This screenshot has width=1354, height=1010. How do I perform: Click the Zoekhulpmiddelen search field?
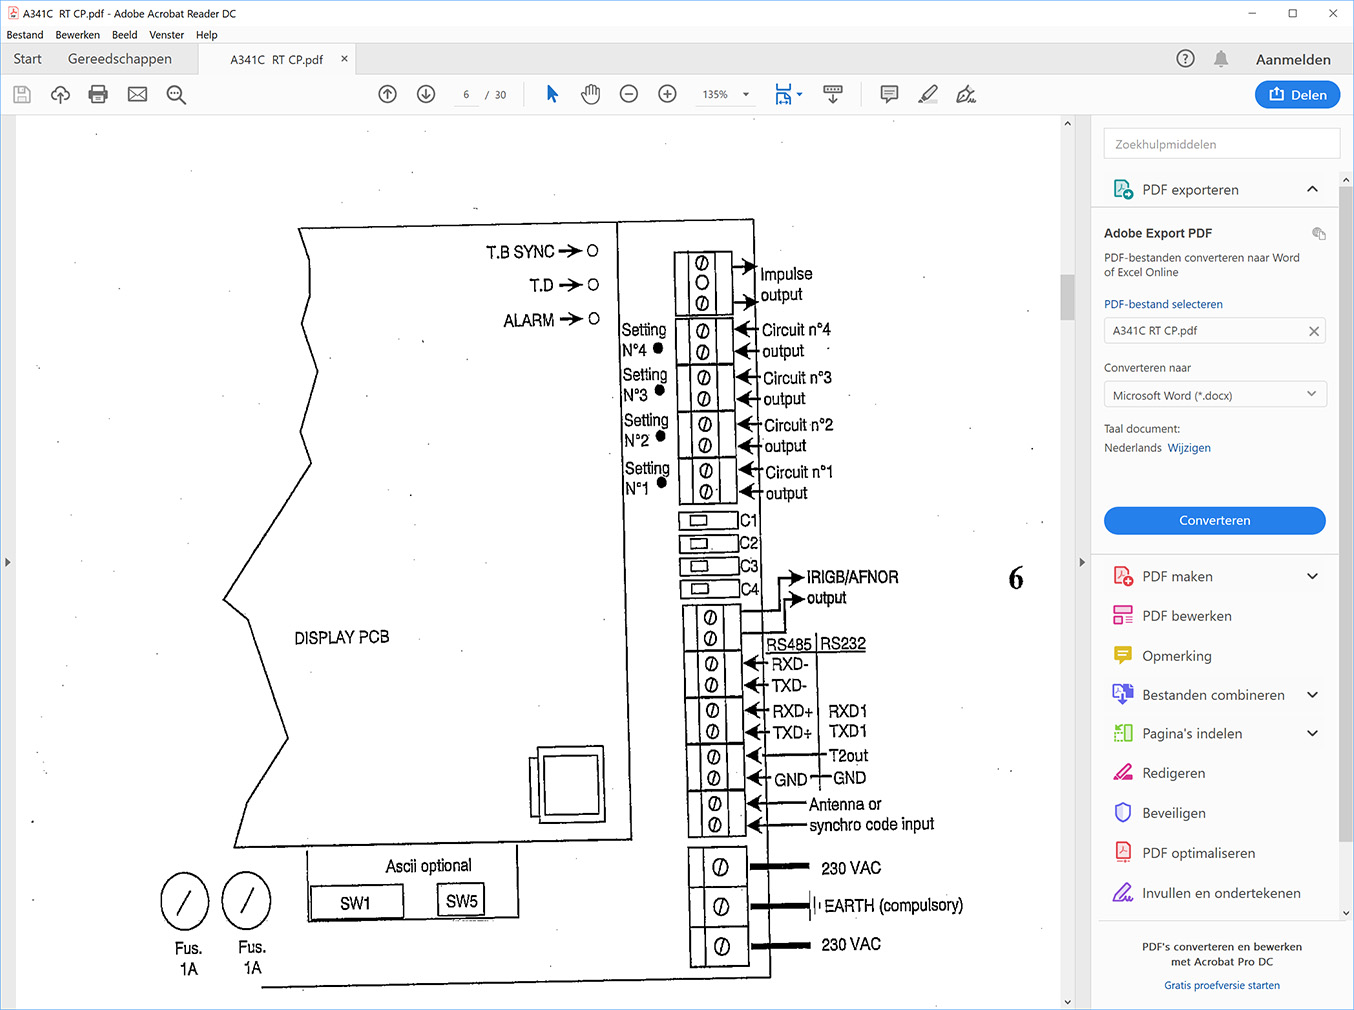point(1221,144)
